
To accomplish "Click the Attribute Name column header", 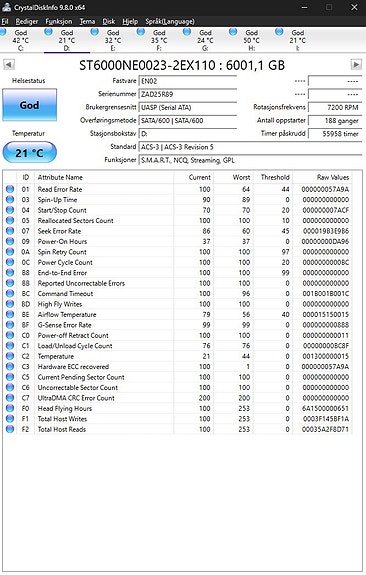I will [104, 177].
